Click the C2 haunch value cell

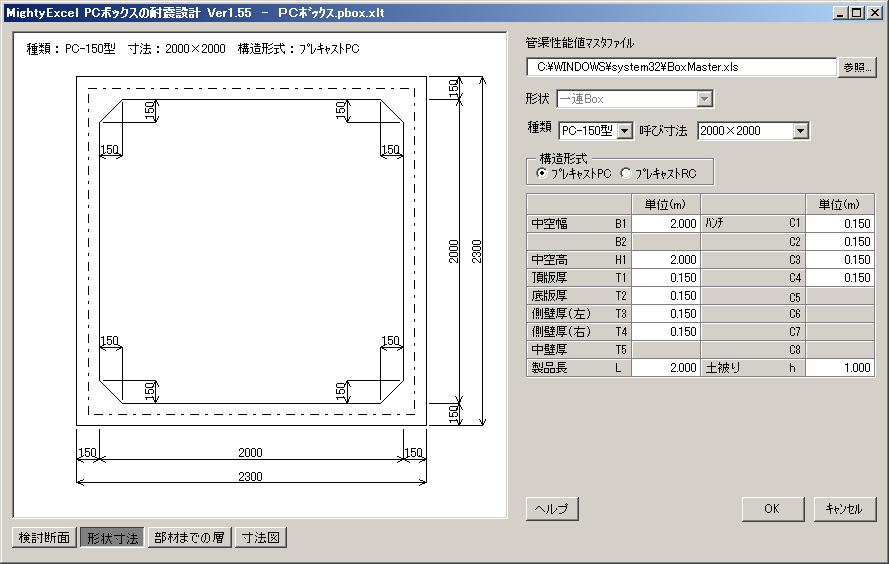[x=840, y=242]
